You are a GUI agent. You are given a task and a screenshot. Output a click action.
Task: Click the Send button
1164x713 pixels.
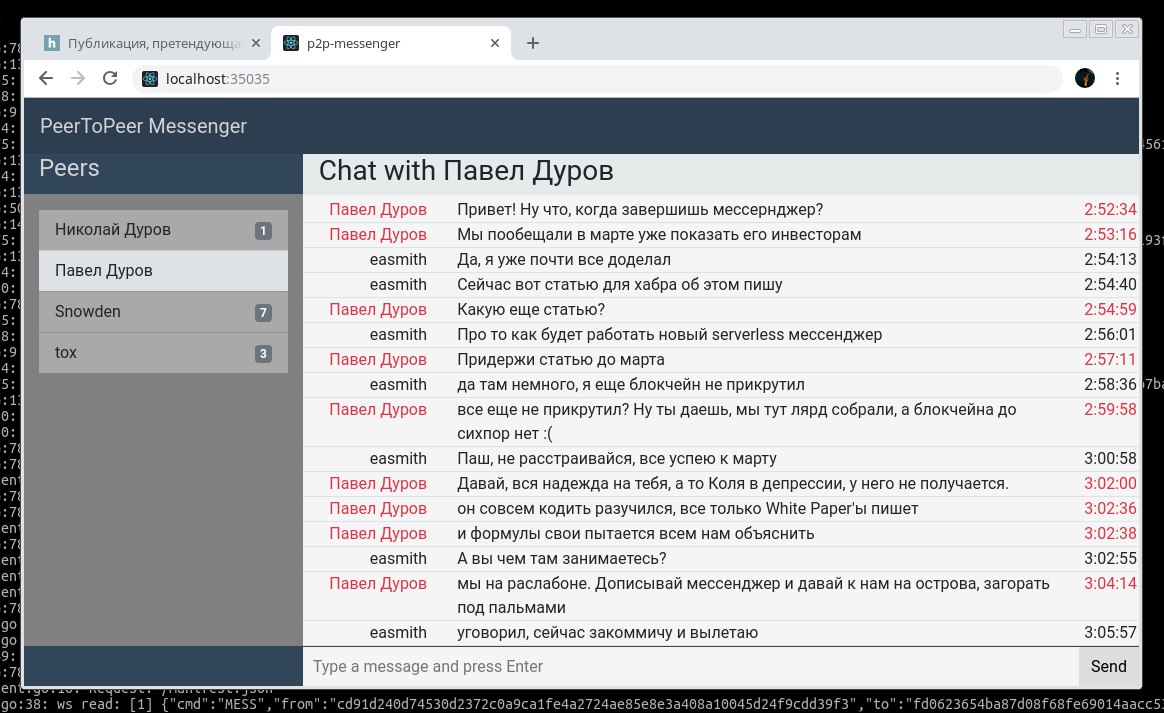point(1108,666)
